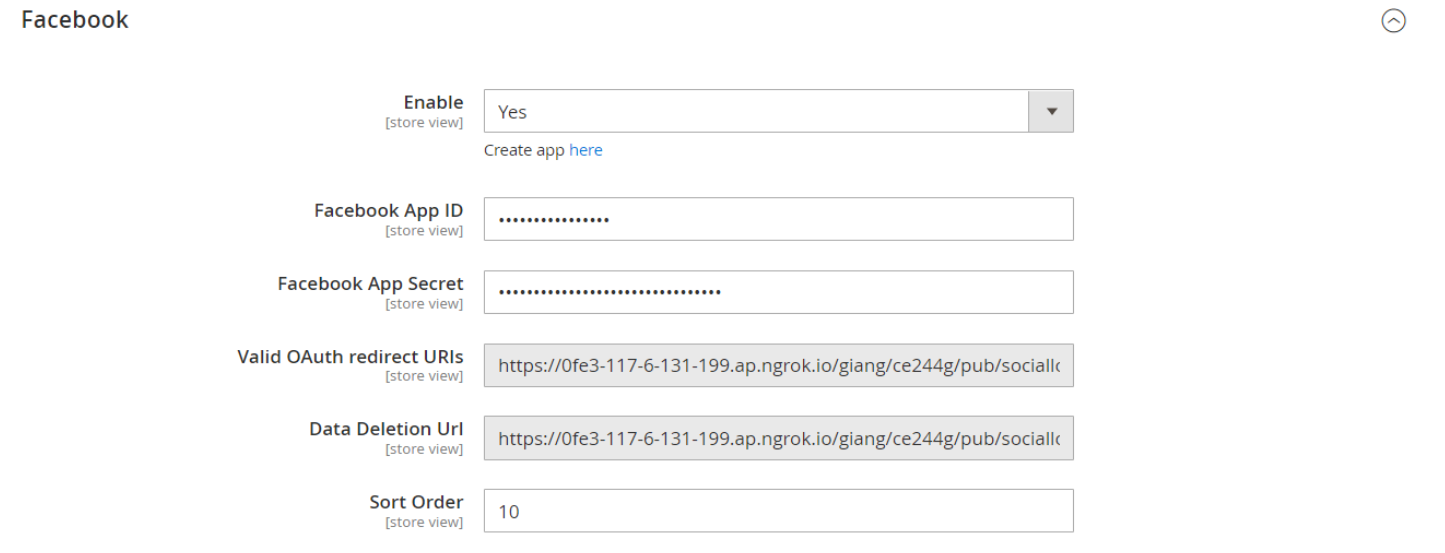Screen dimensions: 1445x553
Task: Click the Valid OAuth redirect URIs field
Action: pos(778,365)
